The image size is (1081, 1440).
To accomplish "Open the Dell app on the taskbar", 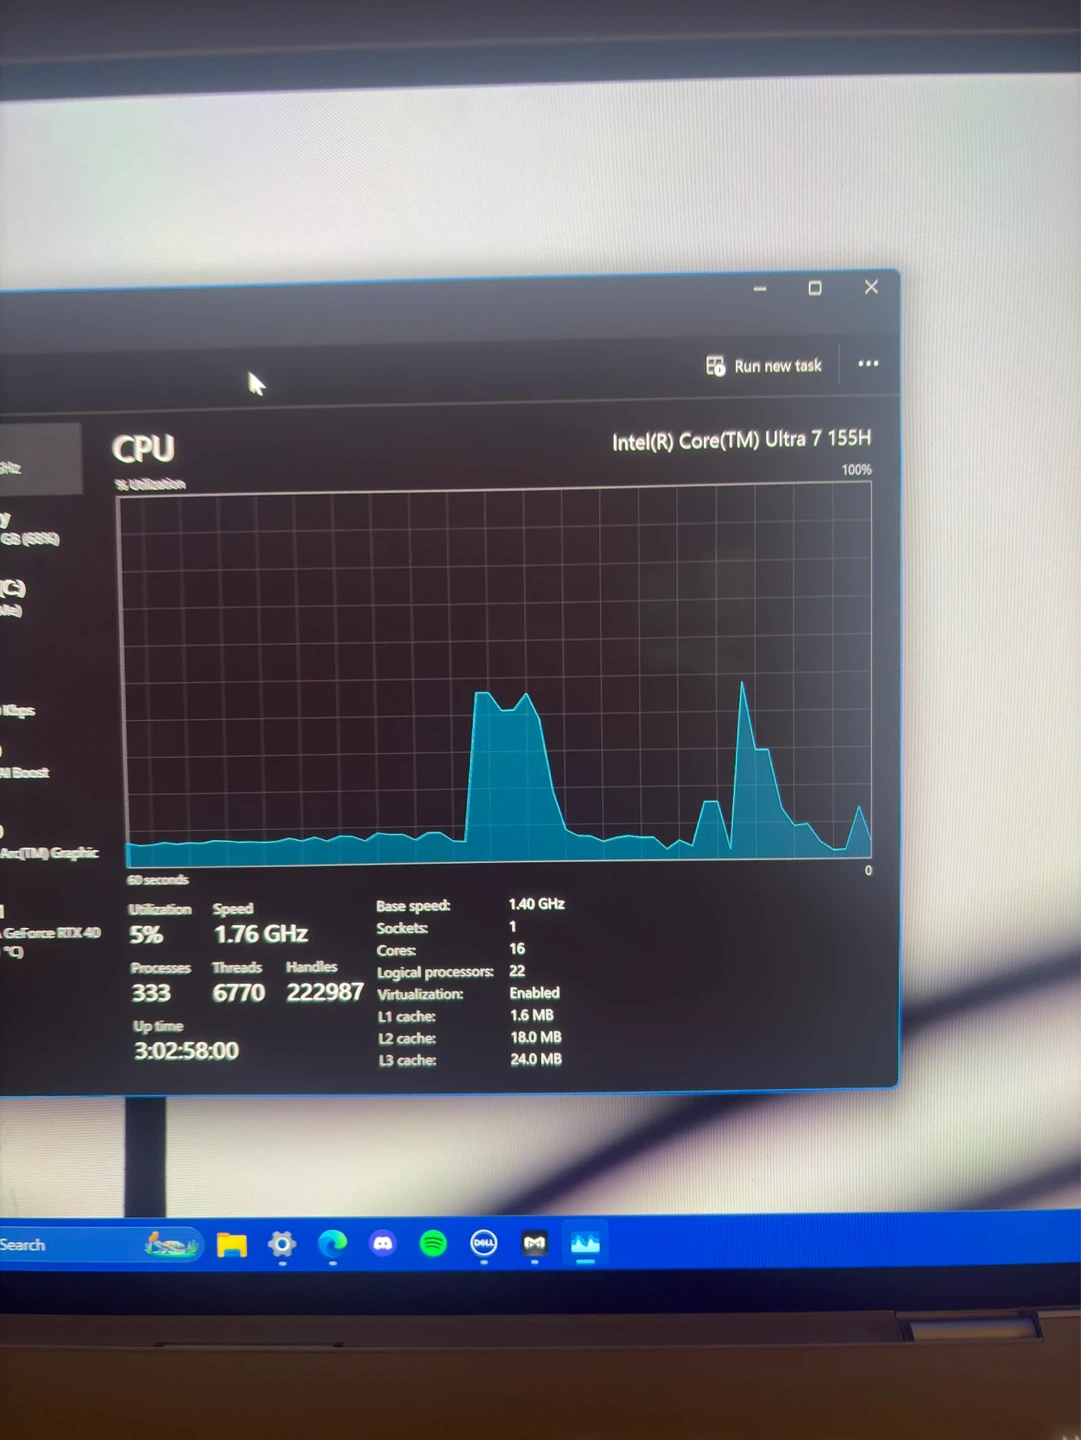I will [x=484, y=1243].
